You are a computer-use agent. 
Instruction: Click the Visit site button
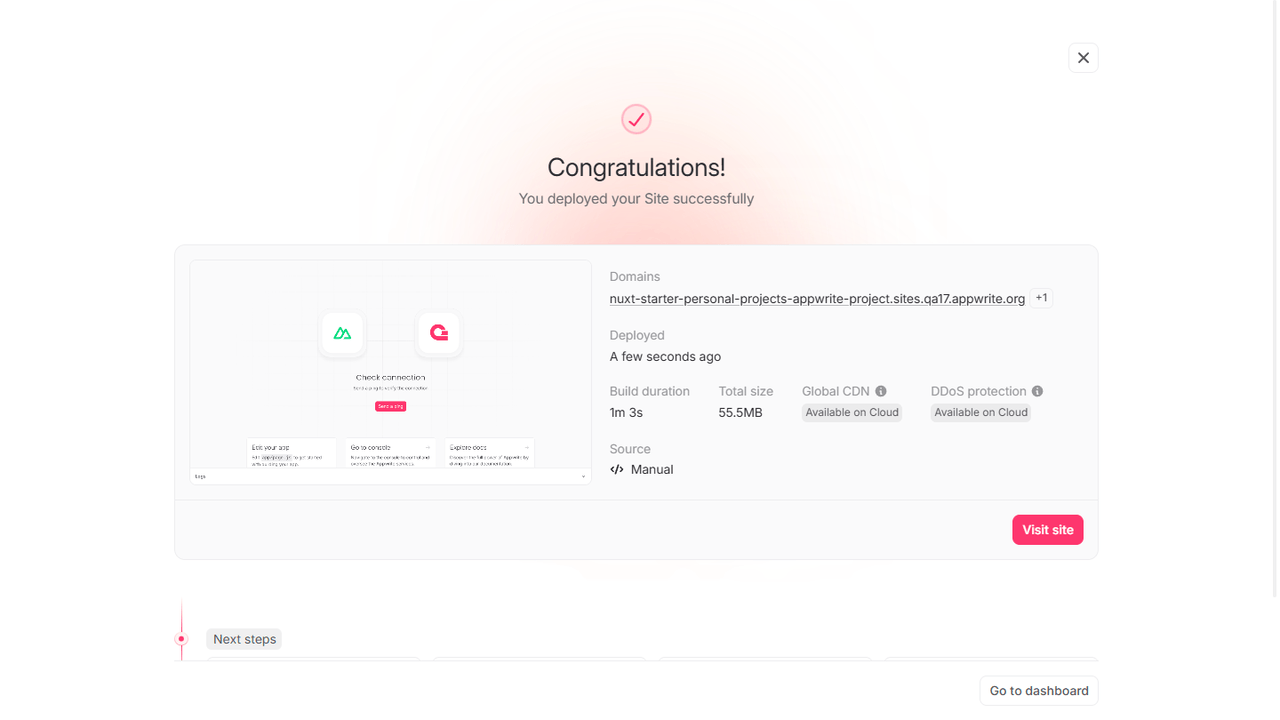(1047, 529)
